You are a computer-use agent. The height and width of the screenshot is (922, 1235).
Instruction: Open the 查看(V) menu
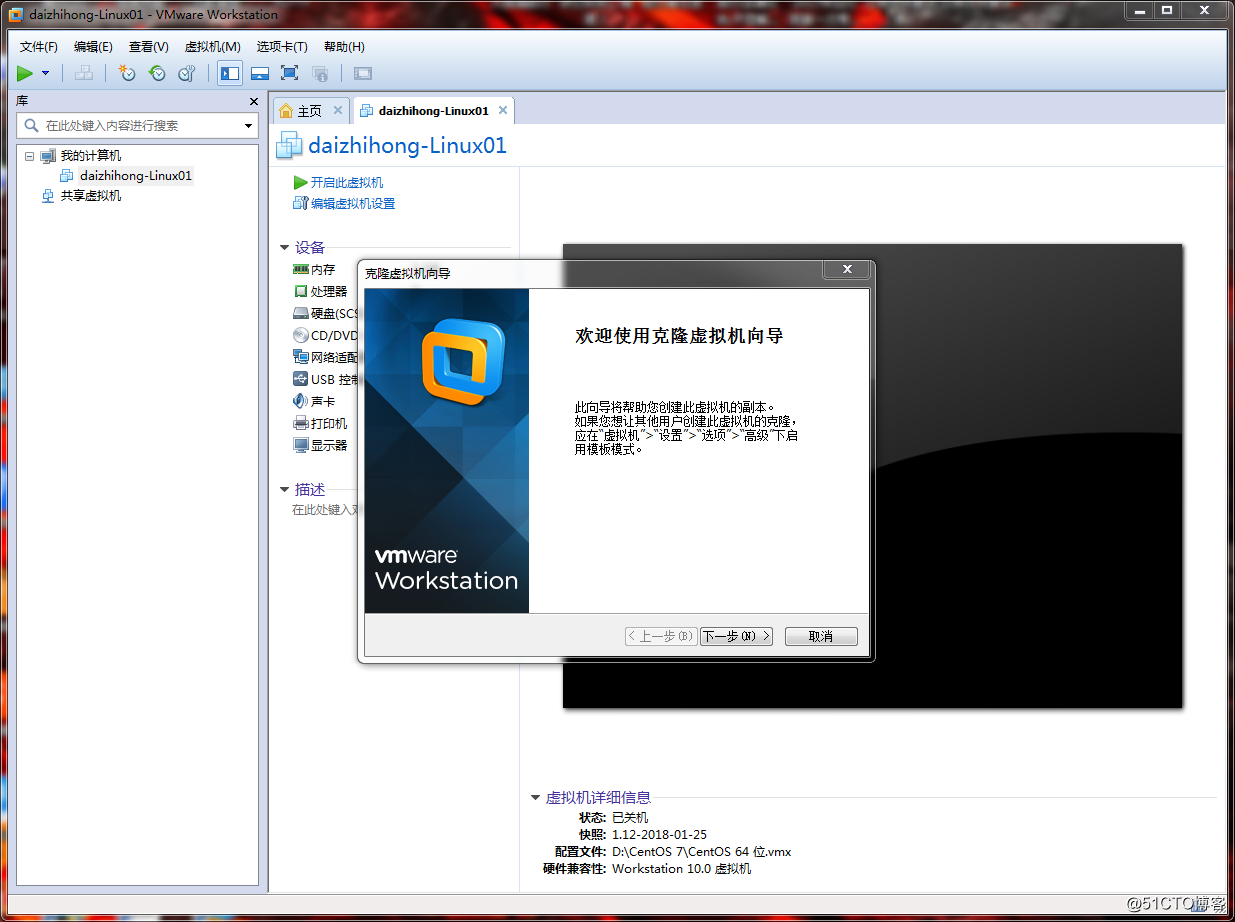[x=148, y=47]
